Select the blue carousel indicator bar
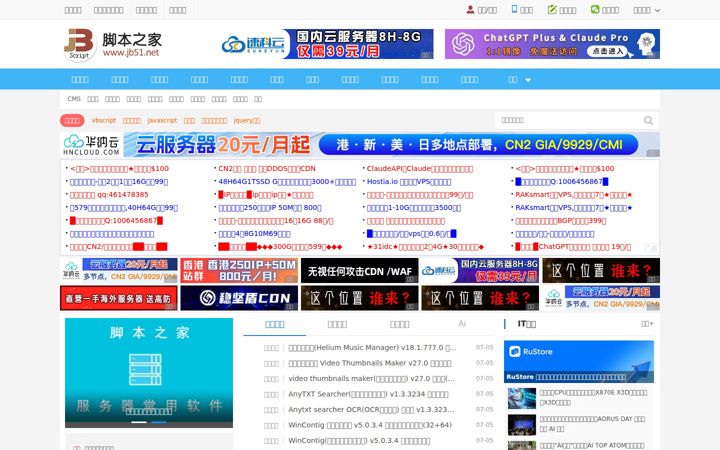The height and width of the screenshot is (450, 720). tap(159, 422)
